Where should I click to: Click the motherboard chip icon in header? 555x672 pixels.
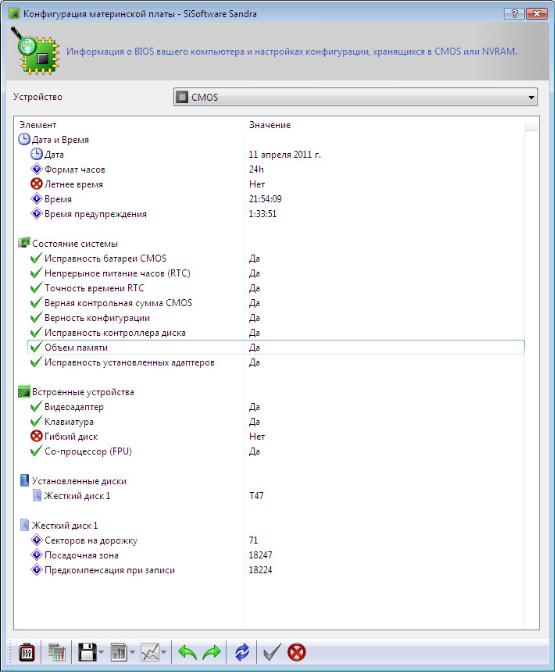click(36, 52)
